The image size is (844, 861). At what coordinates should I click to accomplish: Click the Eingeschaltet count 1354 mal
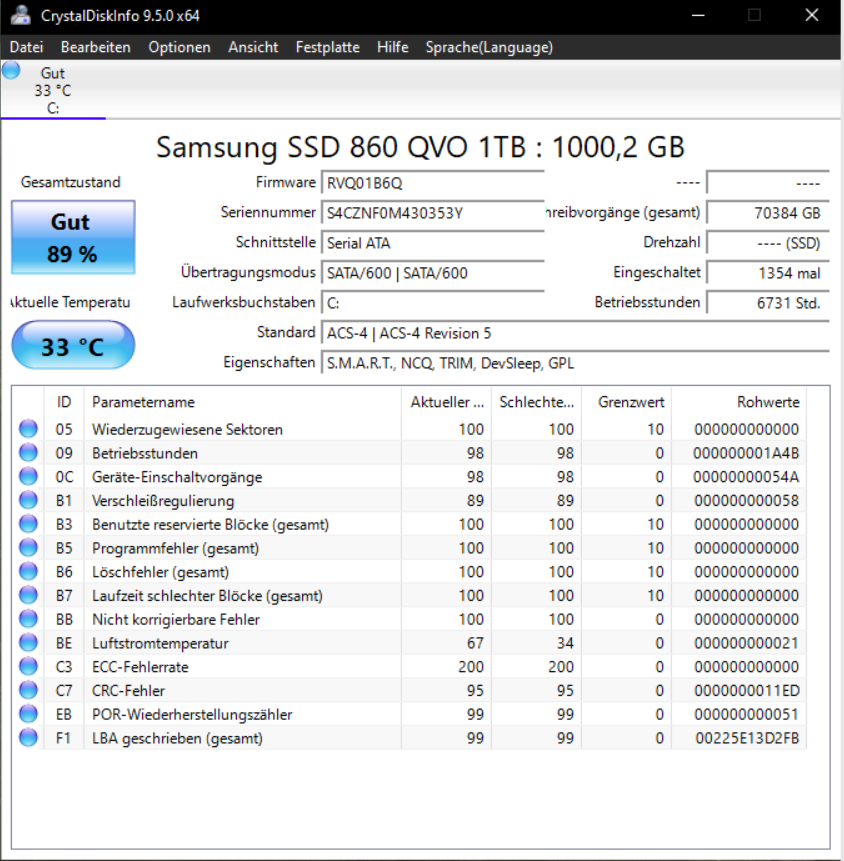[x=768, y=273]
